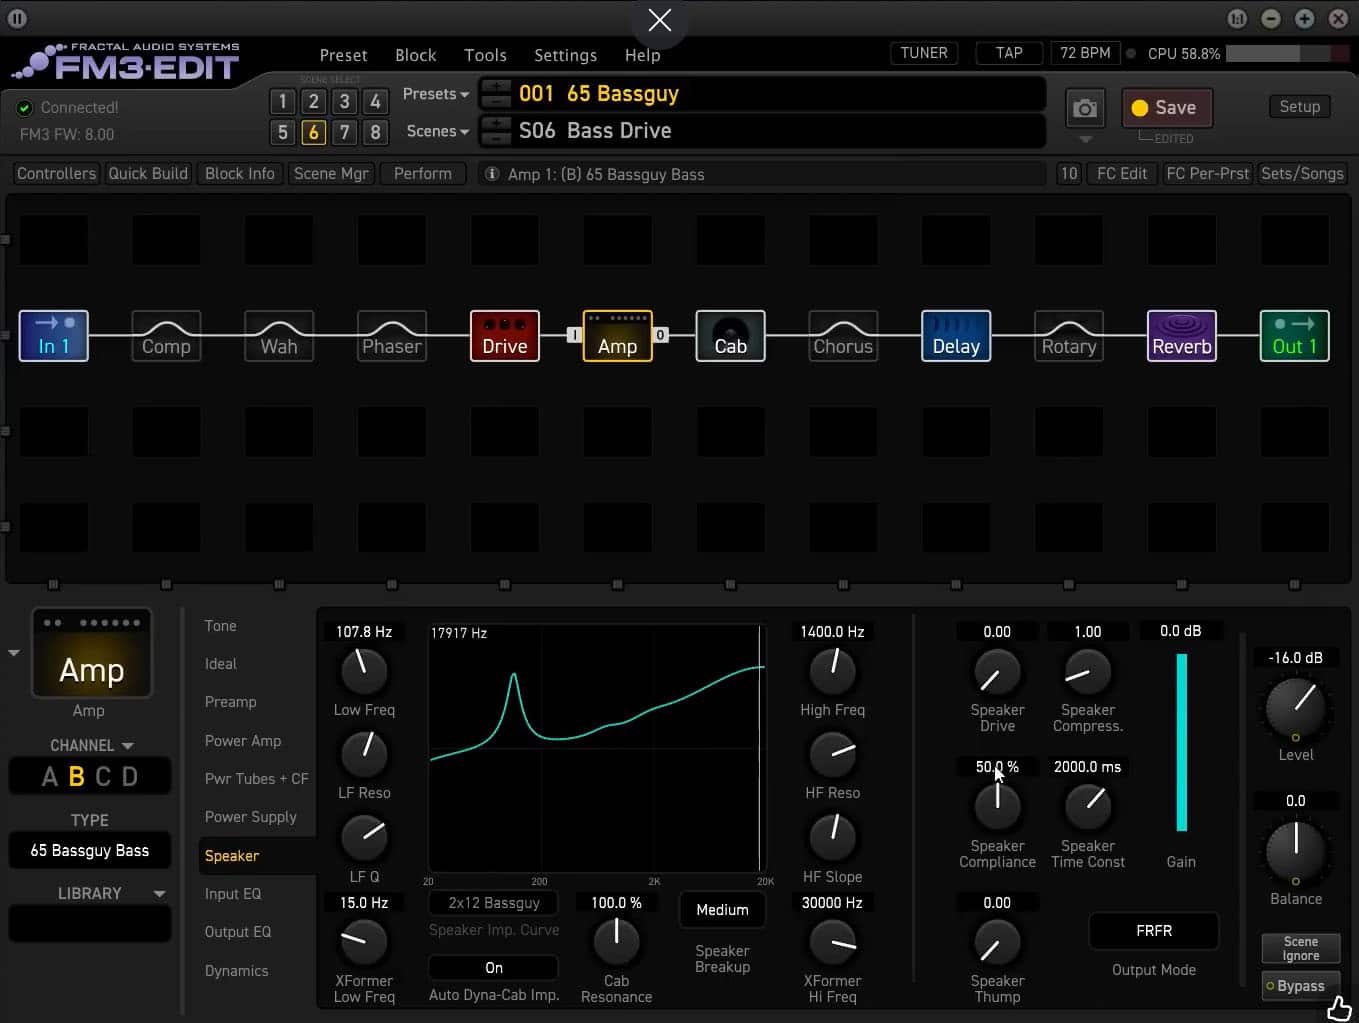This screenshot has height=1023, width=1359.
Task: Switch to scene 8
Action: (376, 132)
